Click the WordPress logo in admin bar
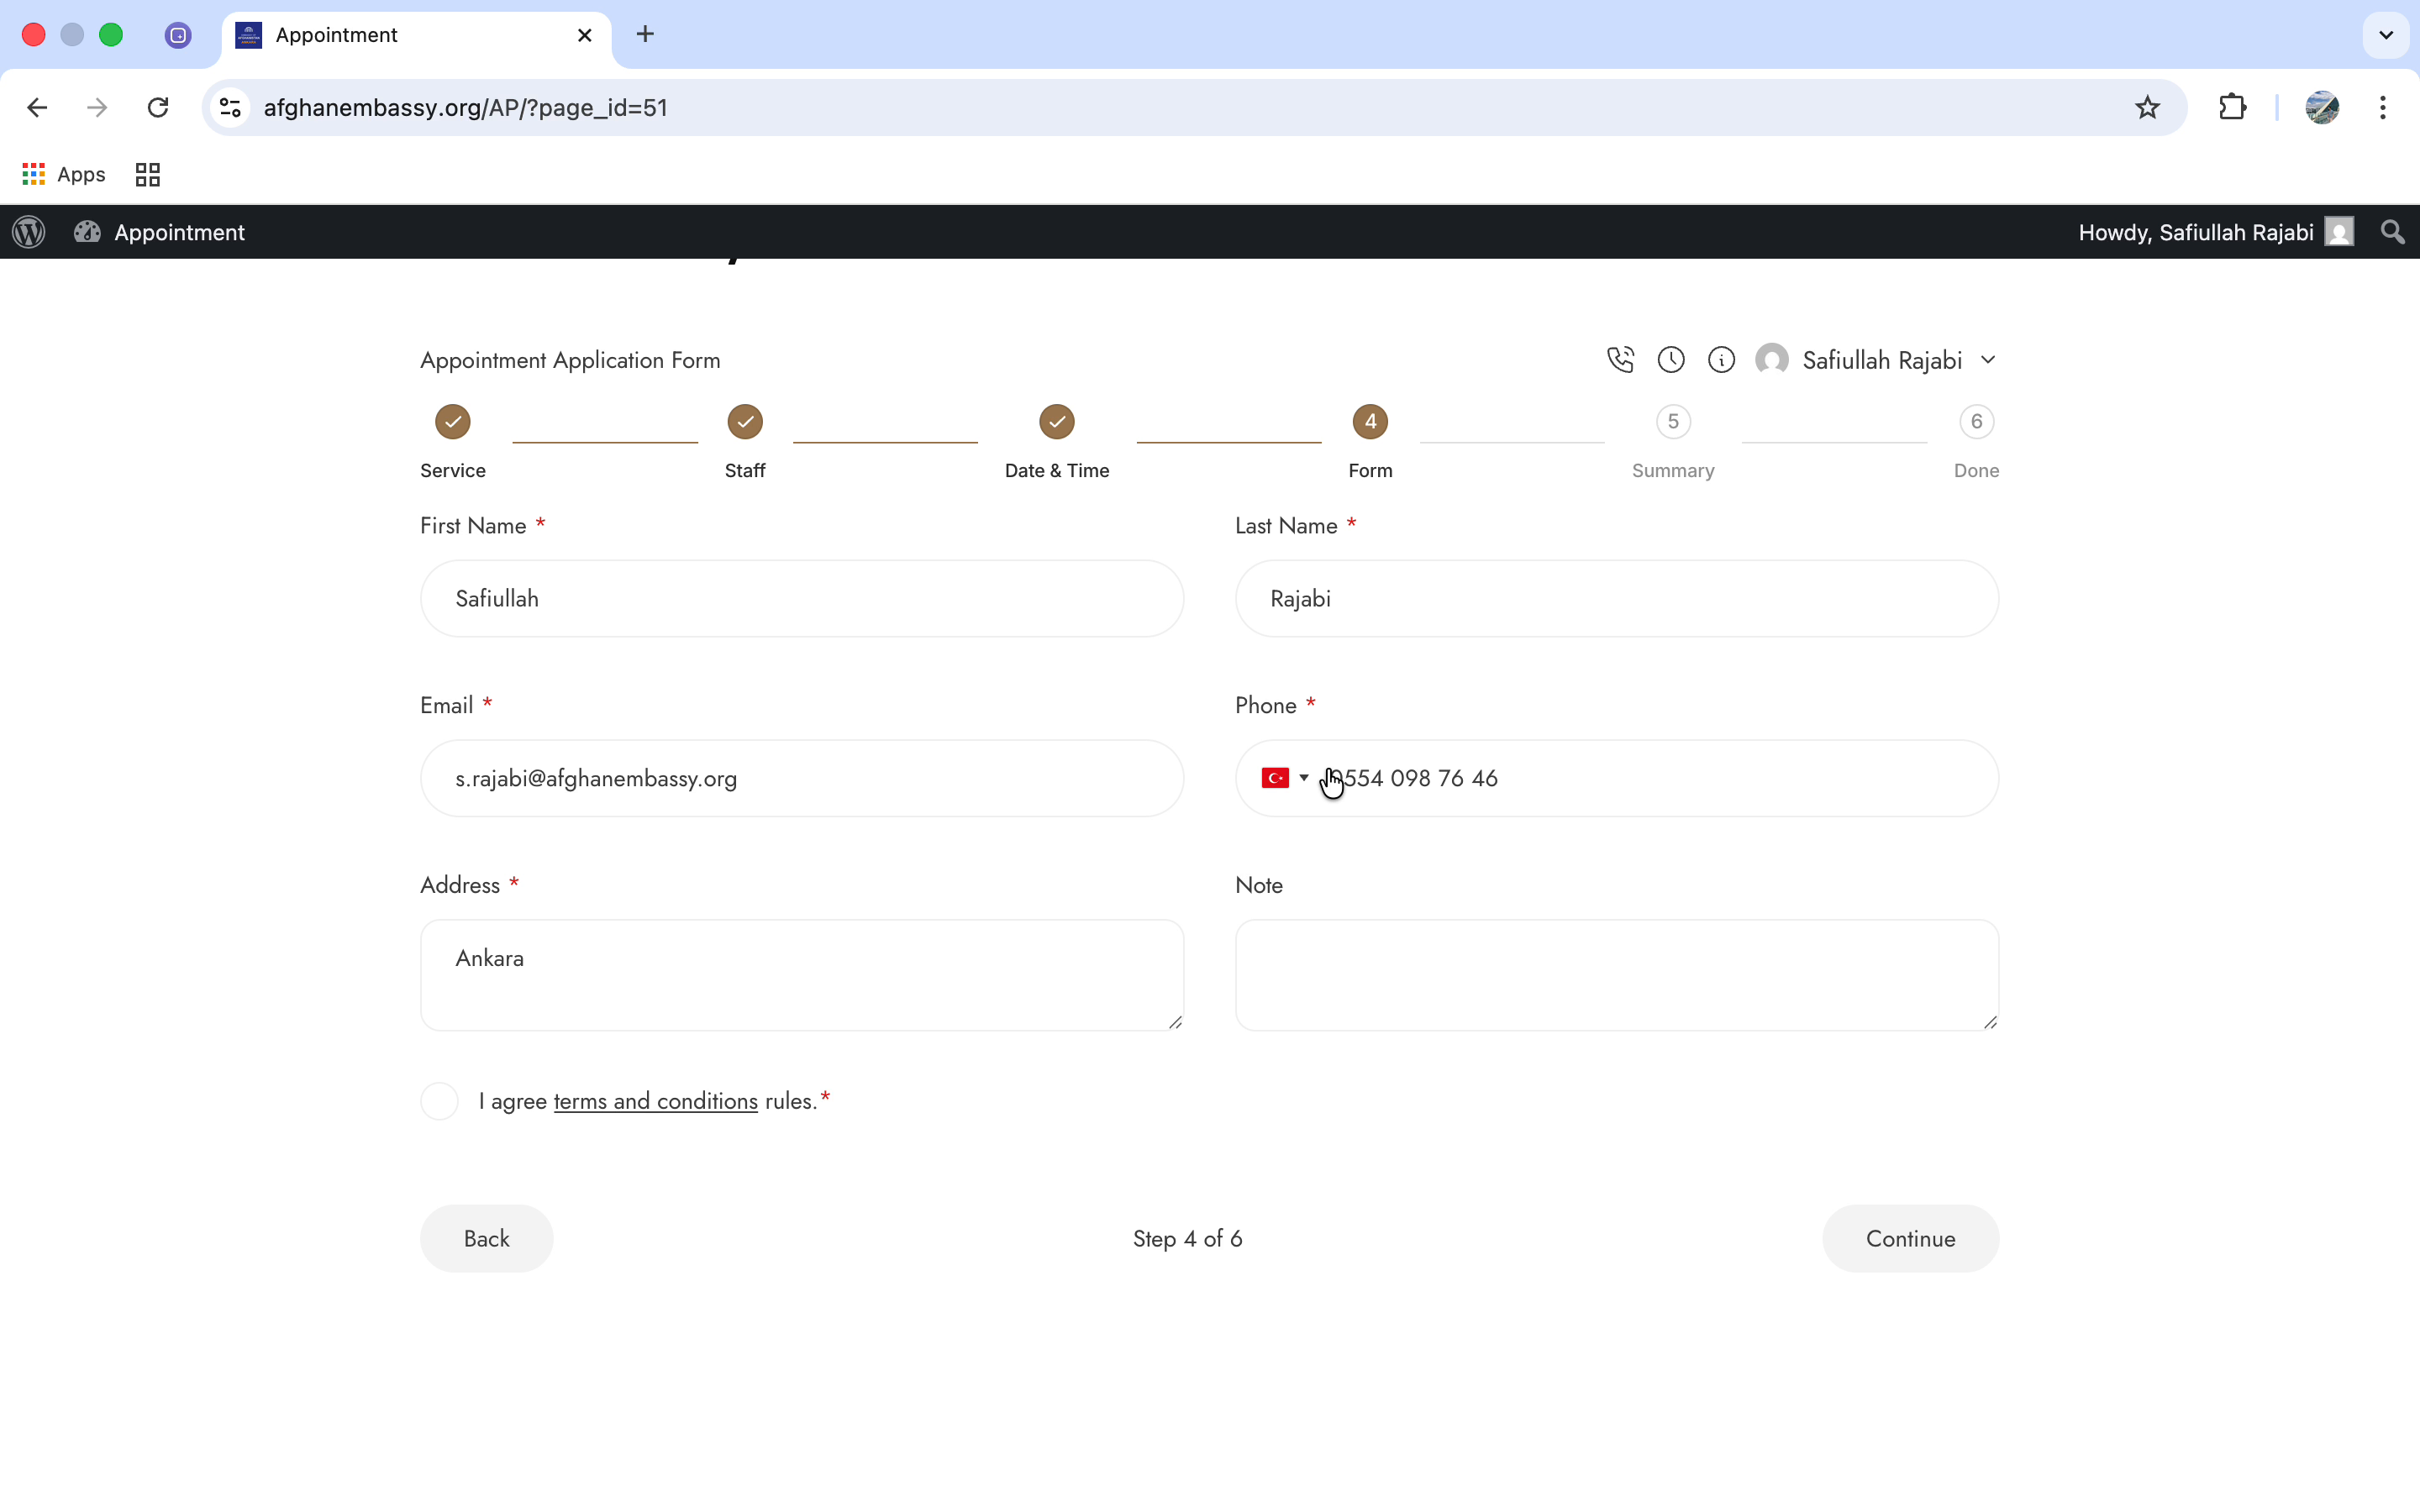 [28, 232]
